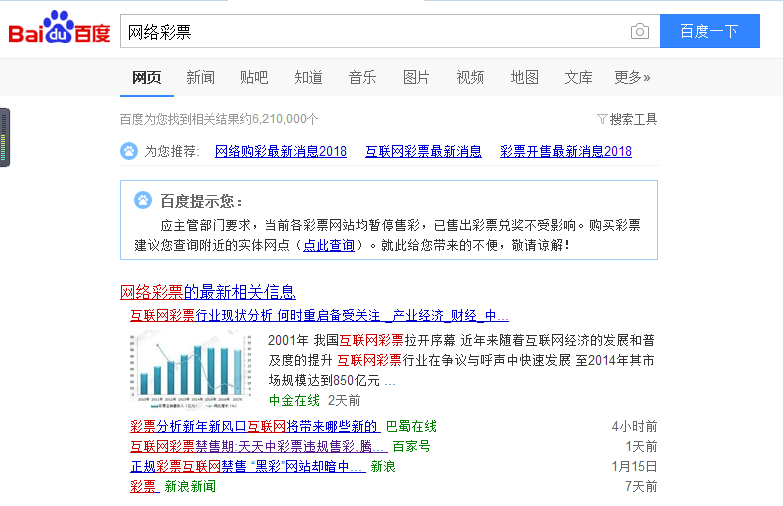Viewport: 783px width, 506px height.
Task: Open news link 互联网彩票禁售期
Action: (x=259, y=447)
